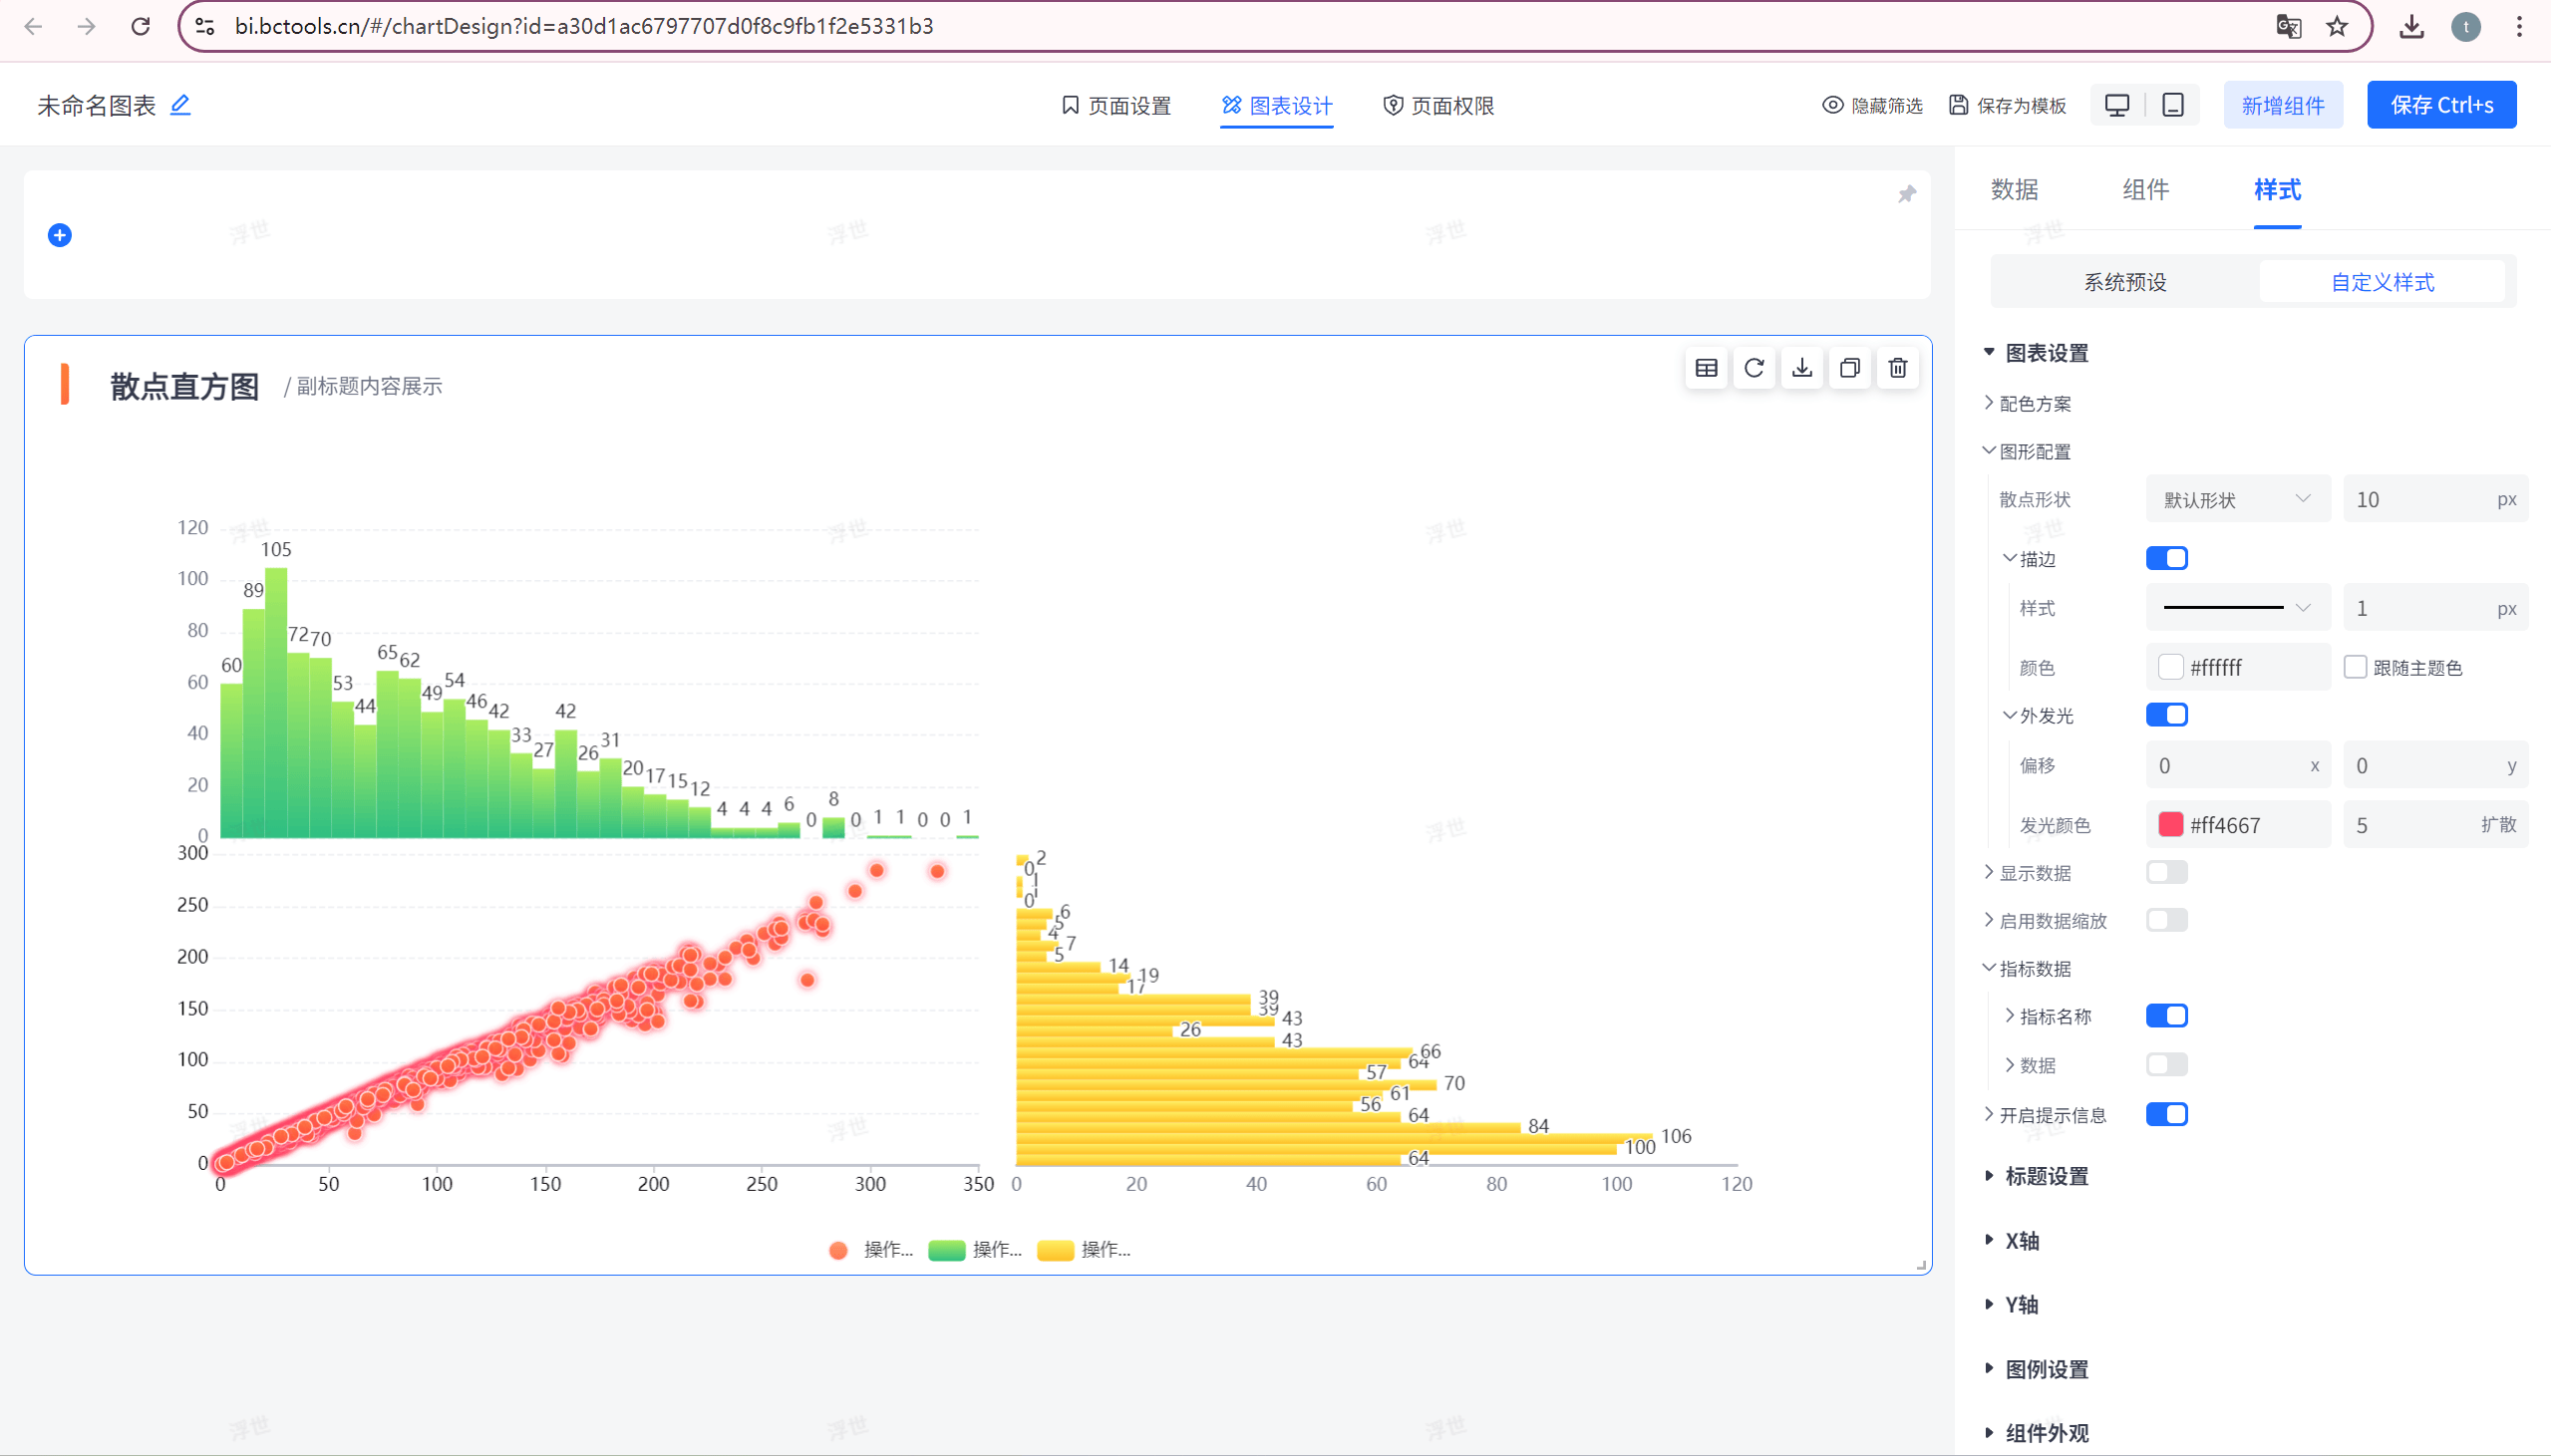Expand the 组件外观 group
Viewport: 2551px width, 1456px height.
click(x=2036, y=1433)
